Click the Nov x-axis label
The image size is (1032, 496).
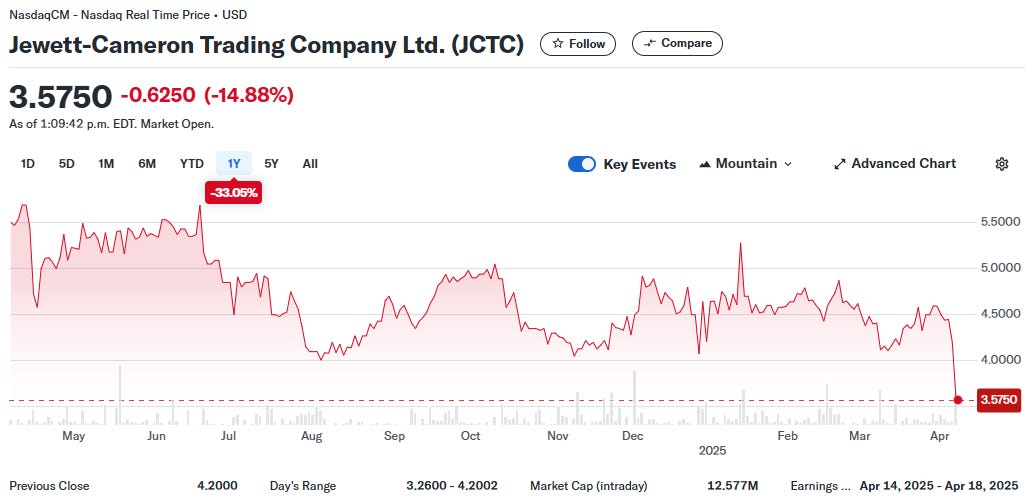point(557,436)
